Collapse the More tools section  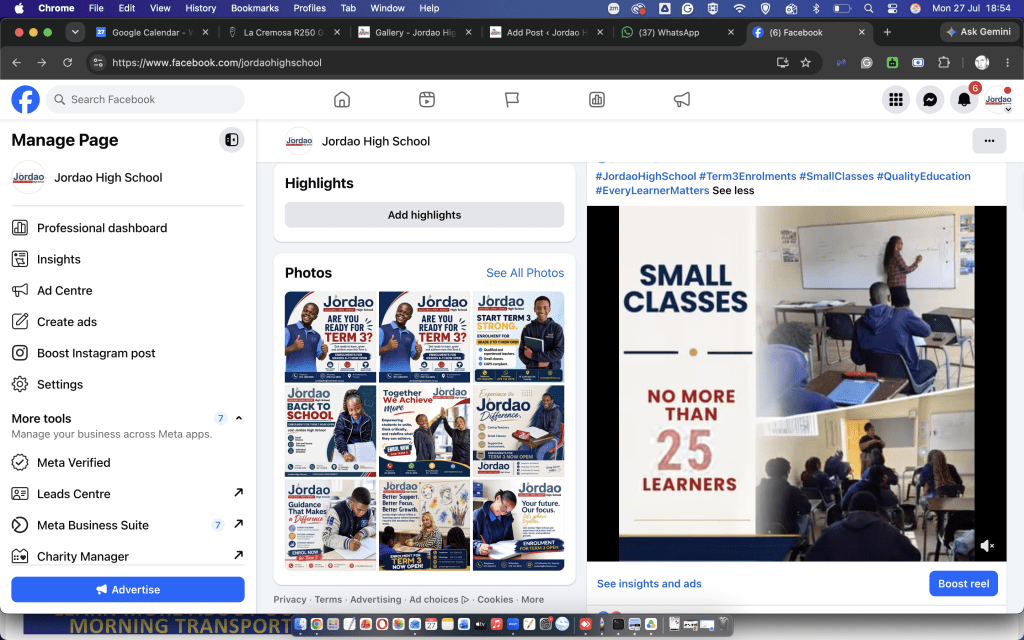click(x=239, y=418)
